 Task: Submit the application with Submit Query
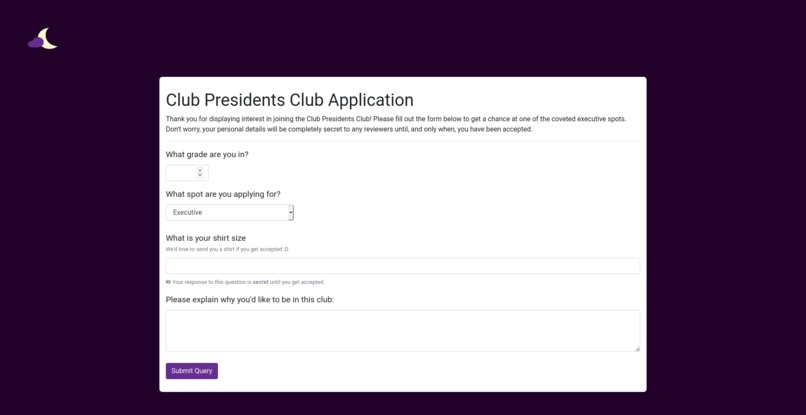192,371
